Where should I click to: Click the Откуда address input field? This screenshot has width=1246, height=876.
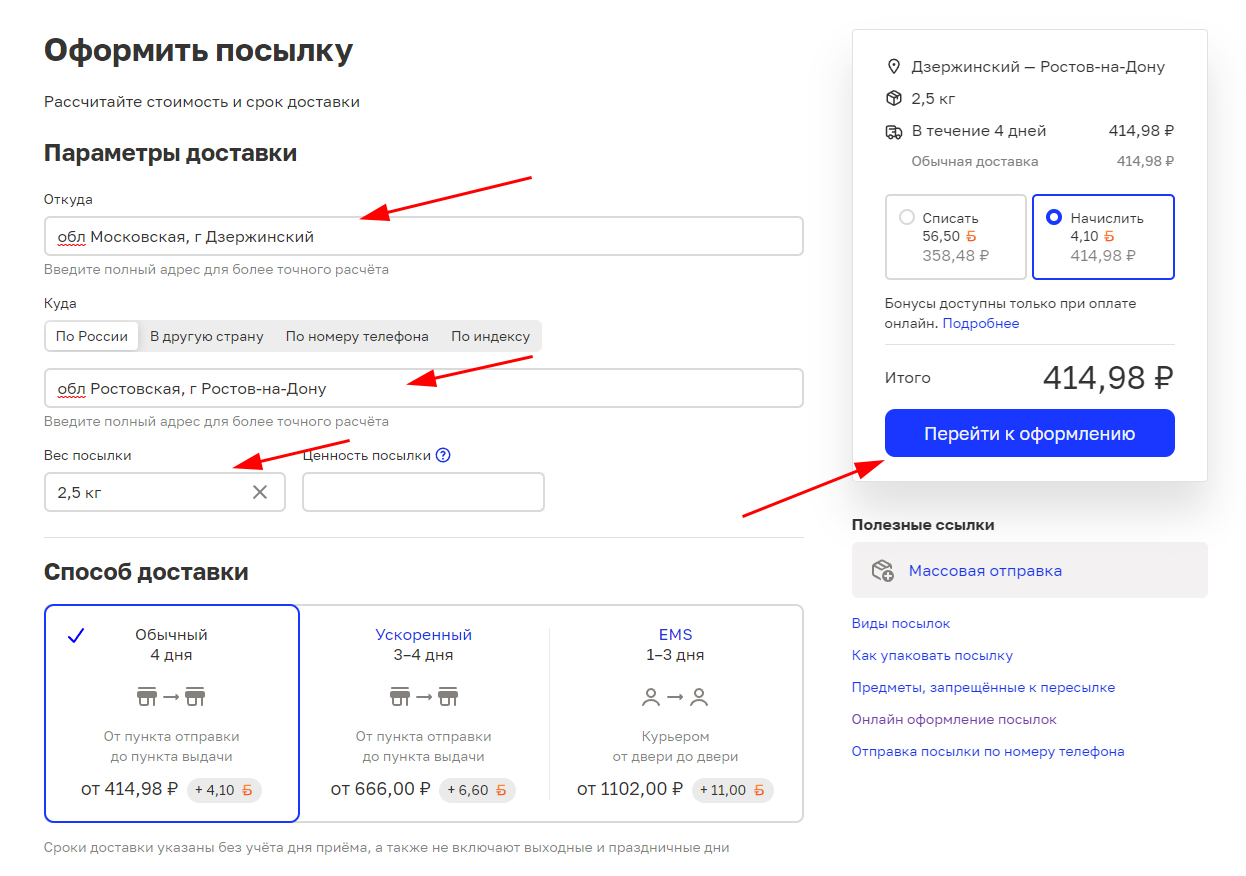point(423,236)
